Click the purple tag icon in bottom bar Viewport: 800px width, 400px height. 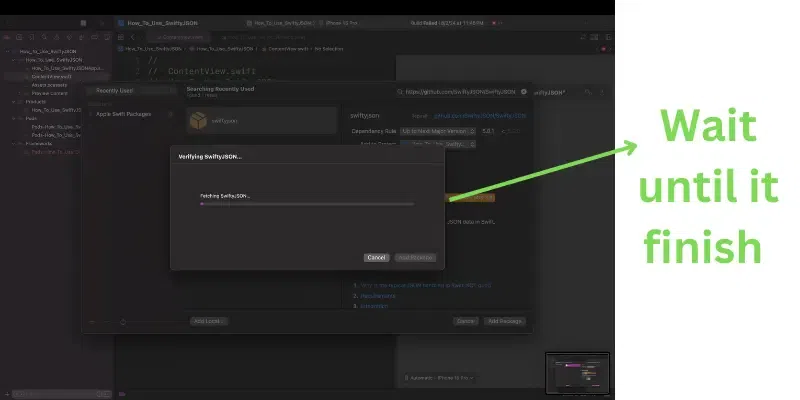tap(122, 394)
